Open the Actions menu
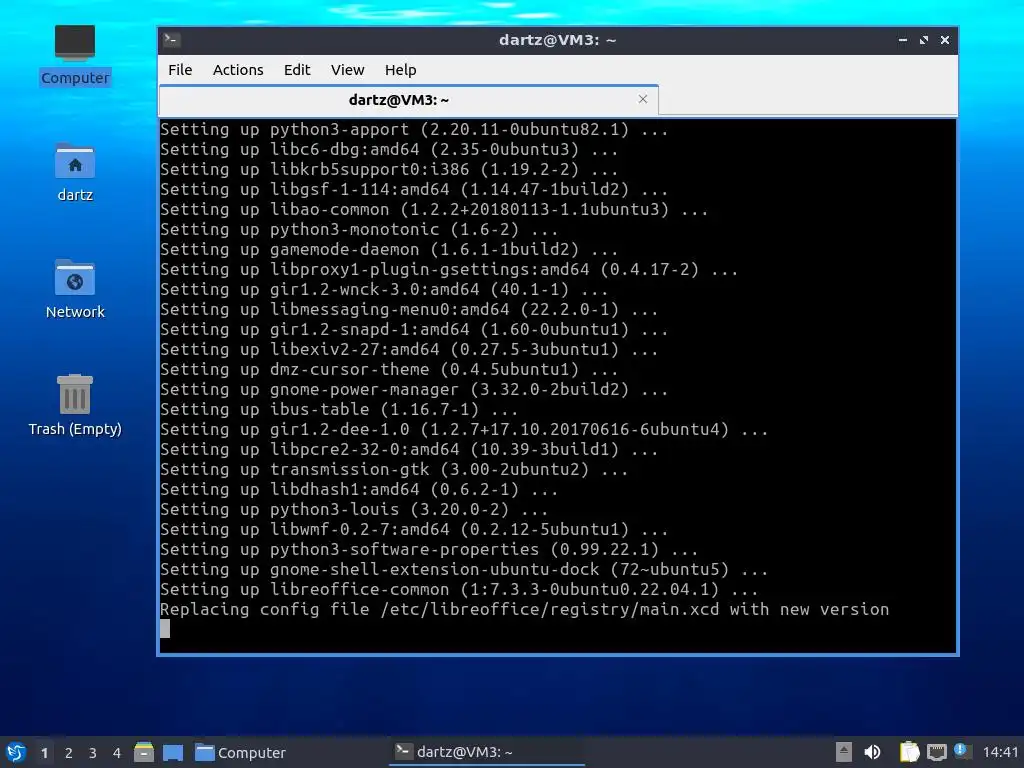 pos(238,70)
